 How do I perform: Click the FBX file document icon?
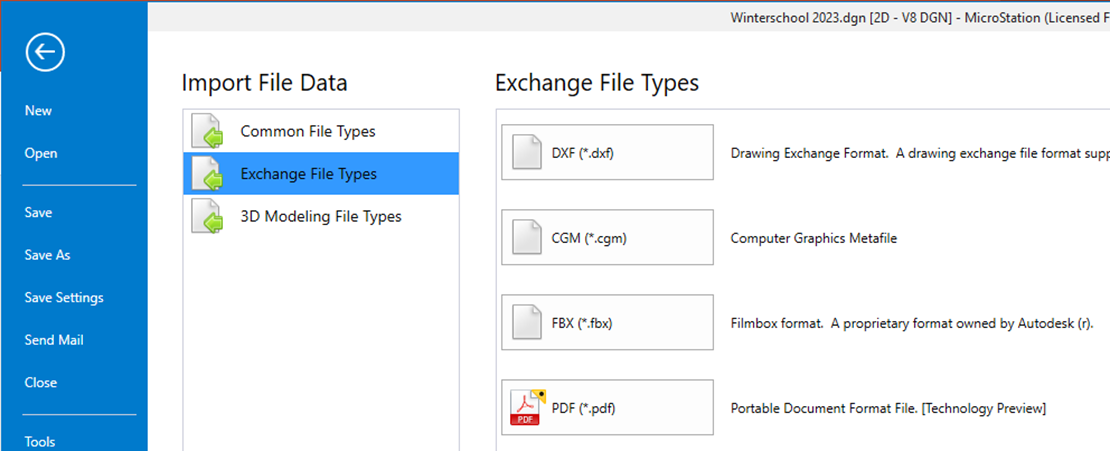coord(526,323)
